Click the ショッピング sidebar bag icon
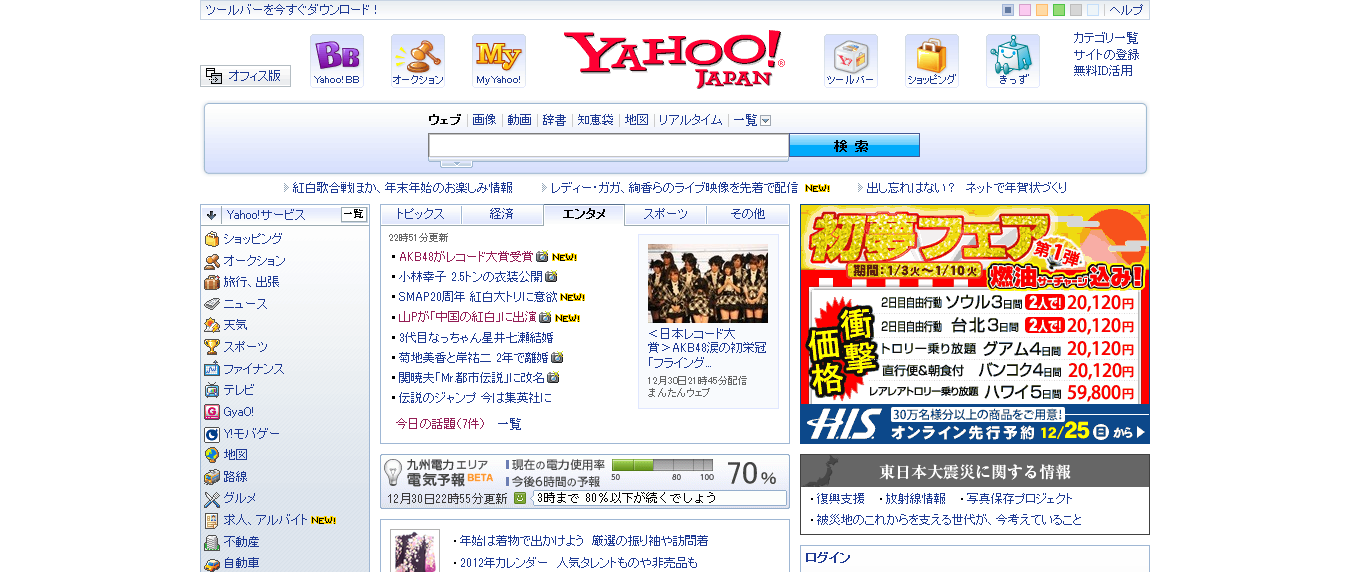The image size is (1349, 572). pos(212,239)
